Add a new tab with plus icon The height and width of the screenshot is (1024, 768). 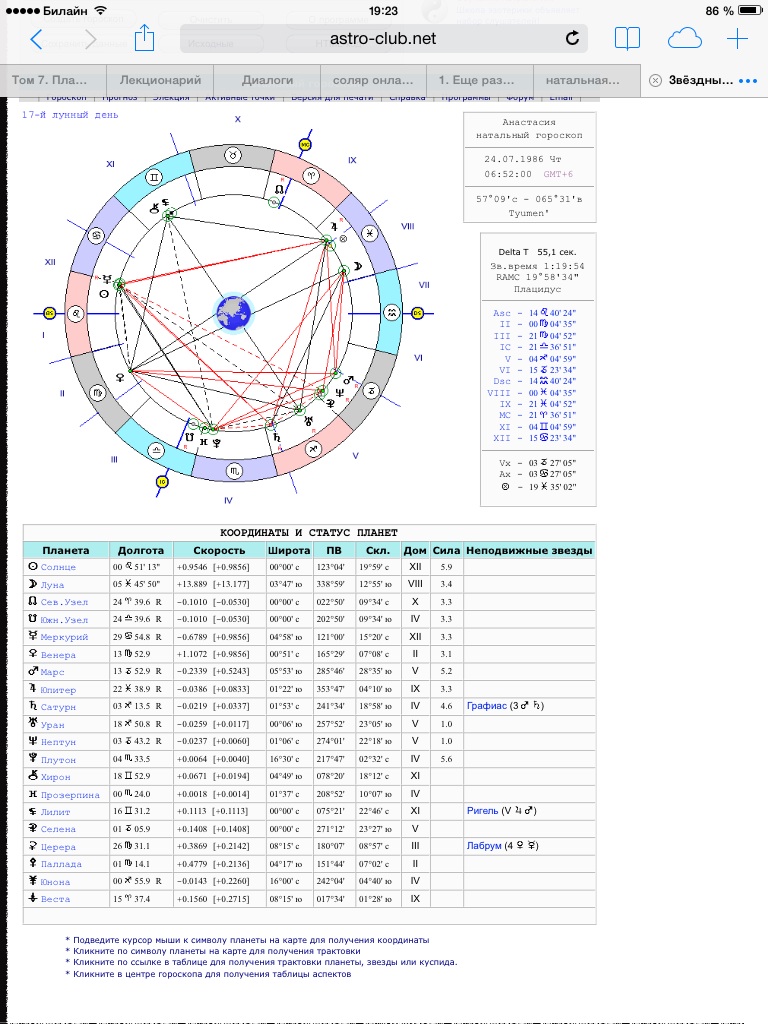[x=737, y=39]
